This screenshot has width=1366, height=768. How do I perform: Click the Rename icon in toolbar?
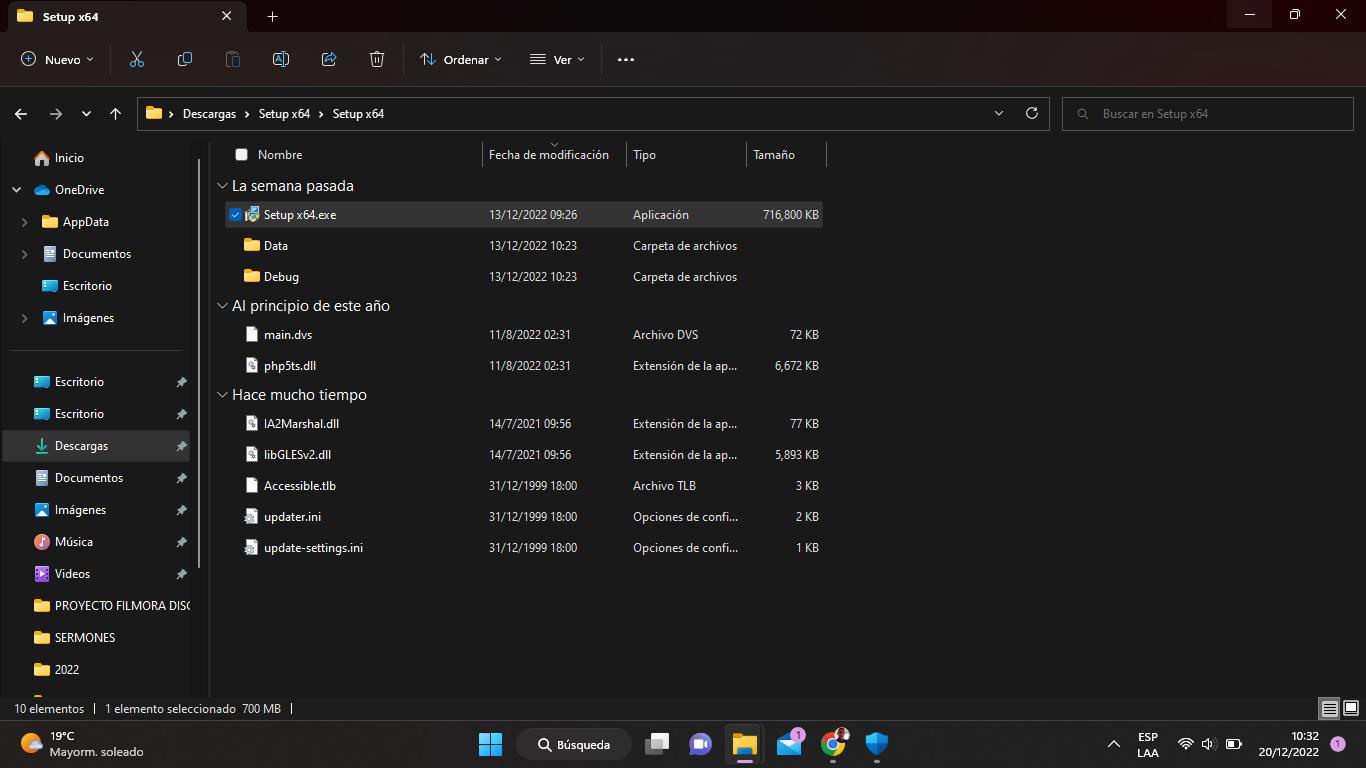click(x=281, y=60)
